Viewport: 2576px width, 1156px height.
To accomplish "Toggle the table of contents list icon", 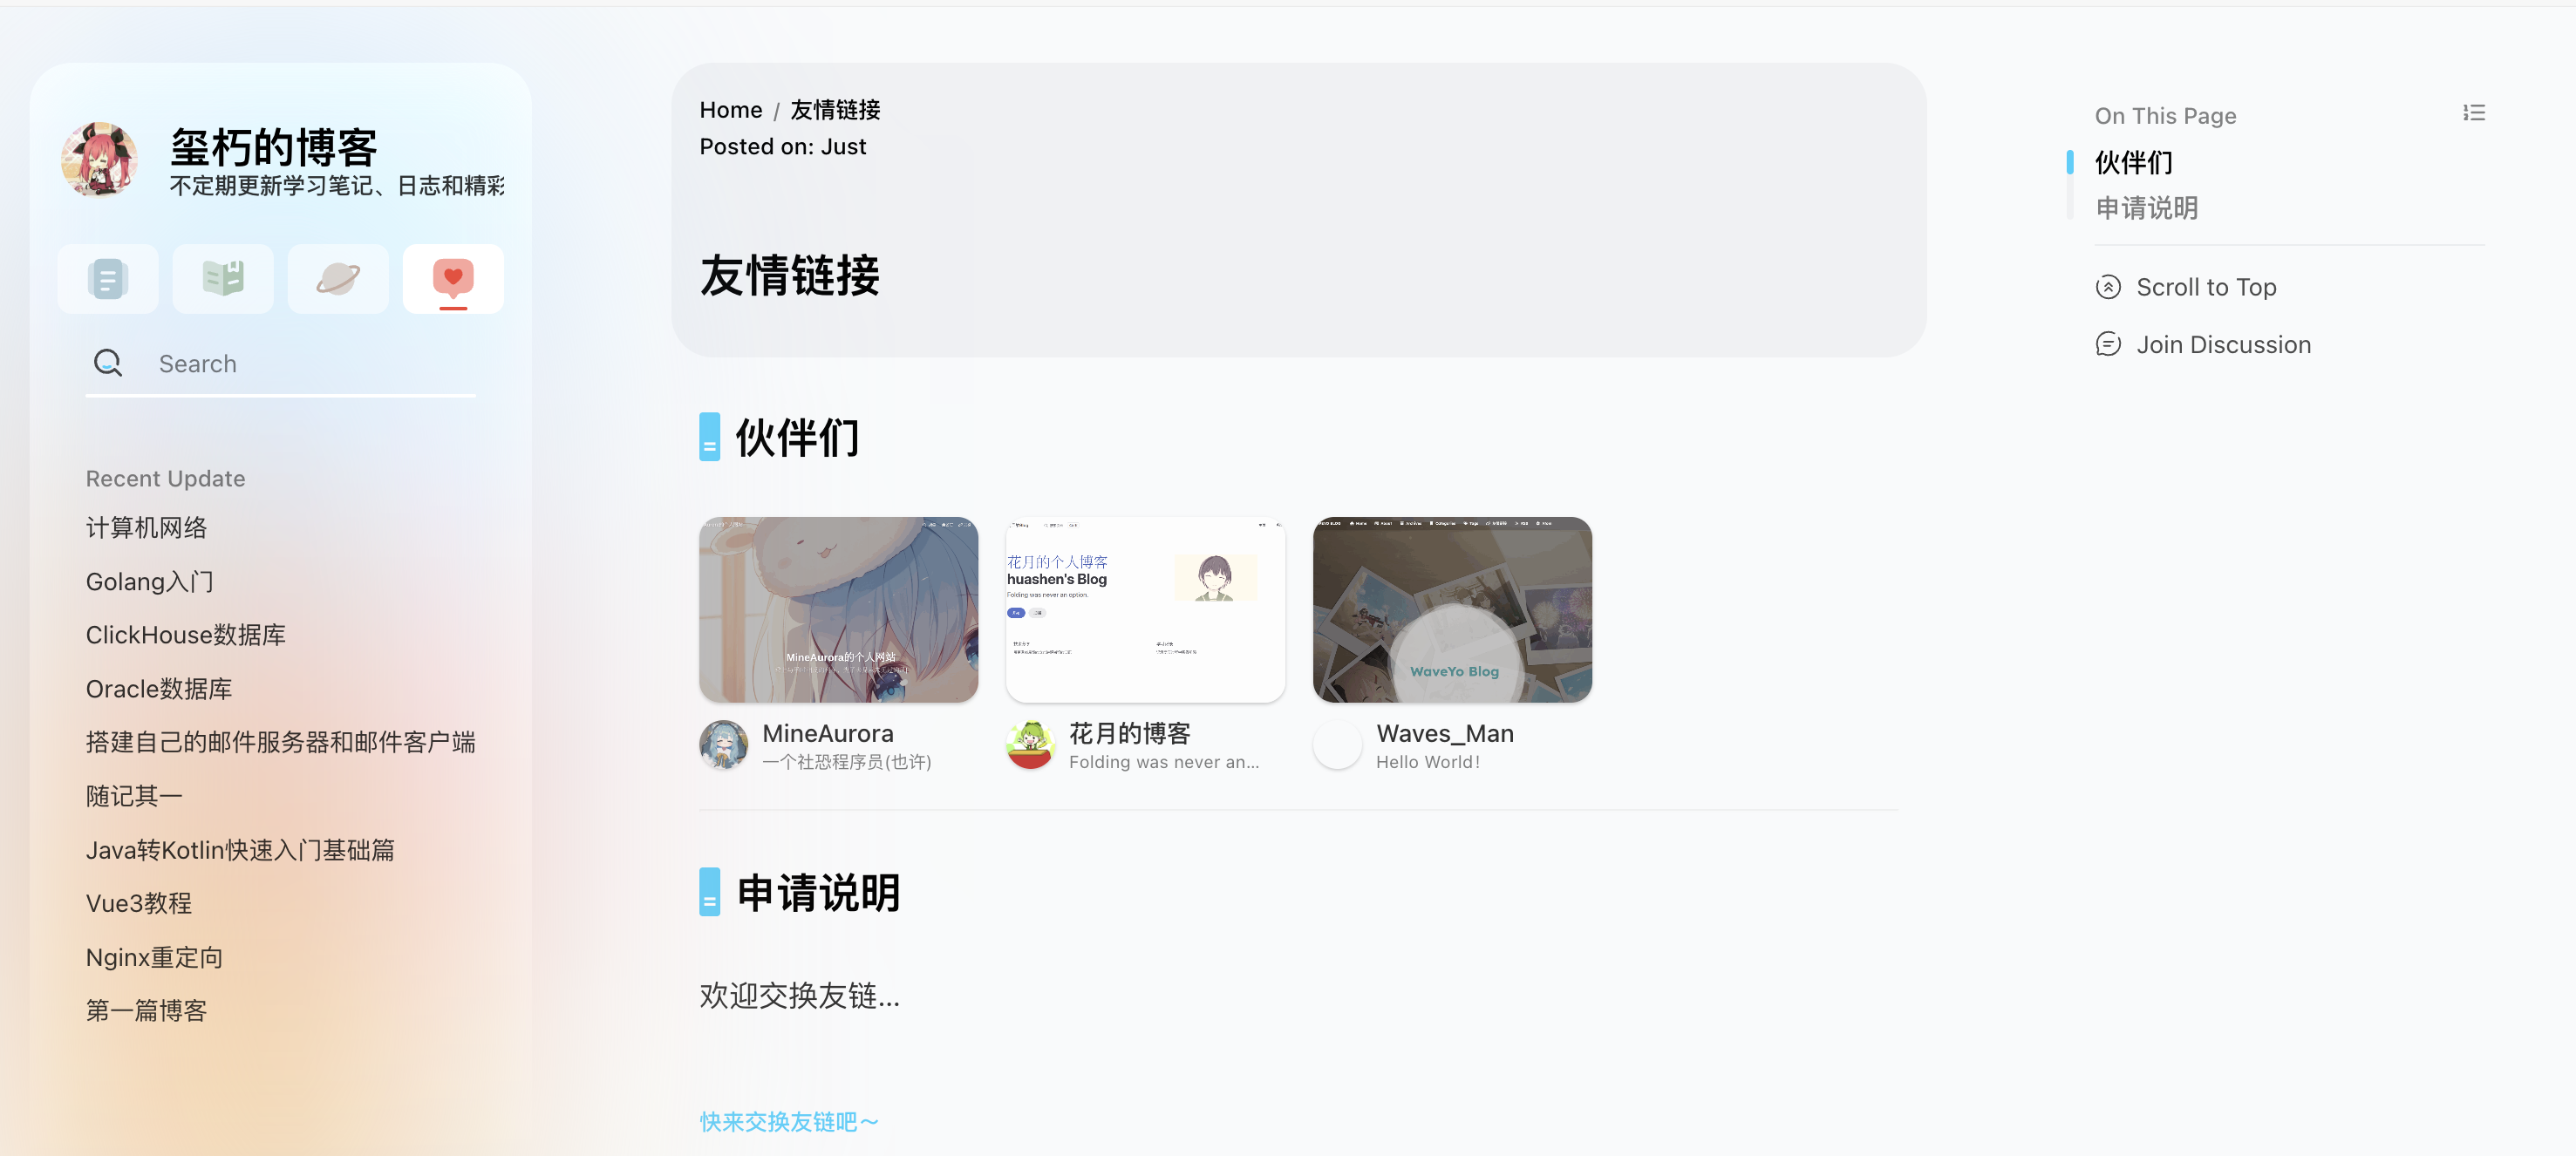I will (x=2473, y=113).
